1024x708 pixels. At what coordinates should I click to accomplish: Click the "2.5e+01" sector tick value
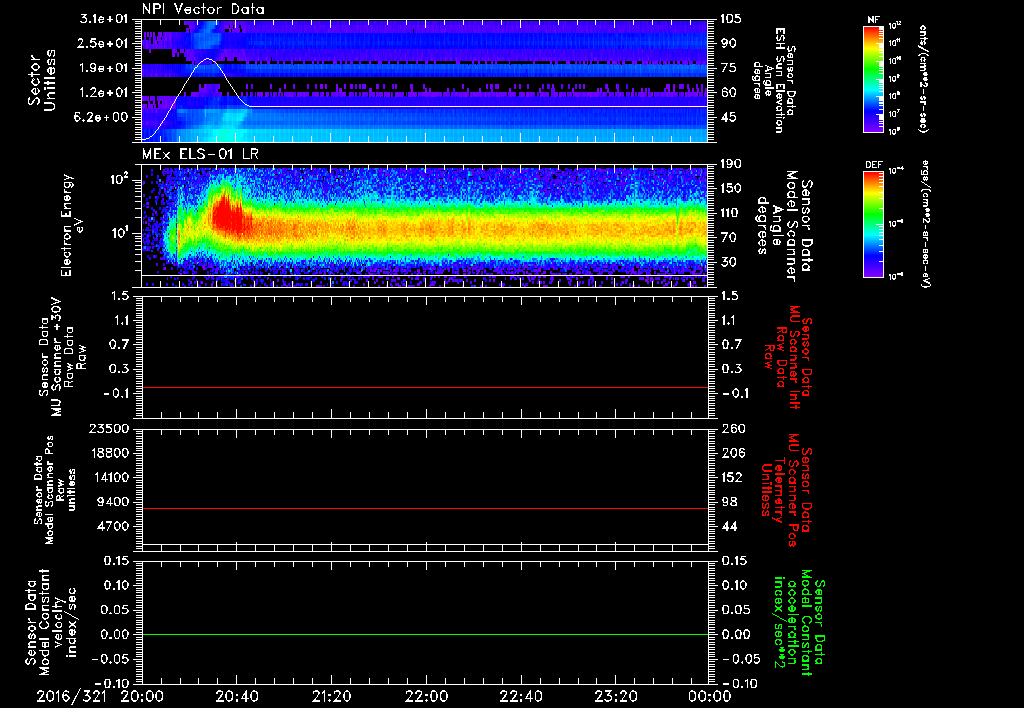[104, 43]
